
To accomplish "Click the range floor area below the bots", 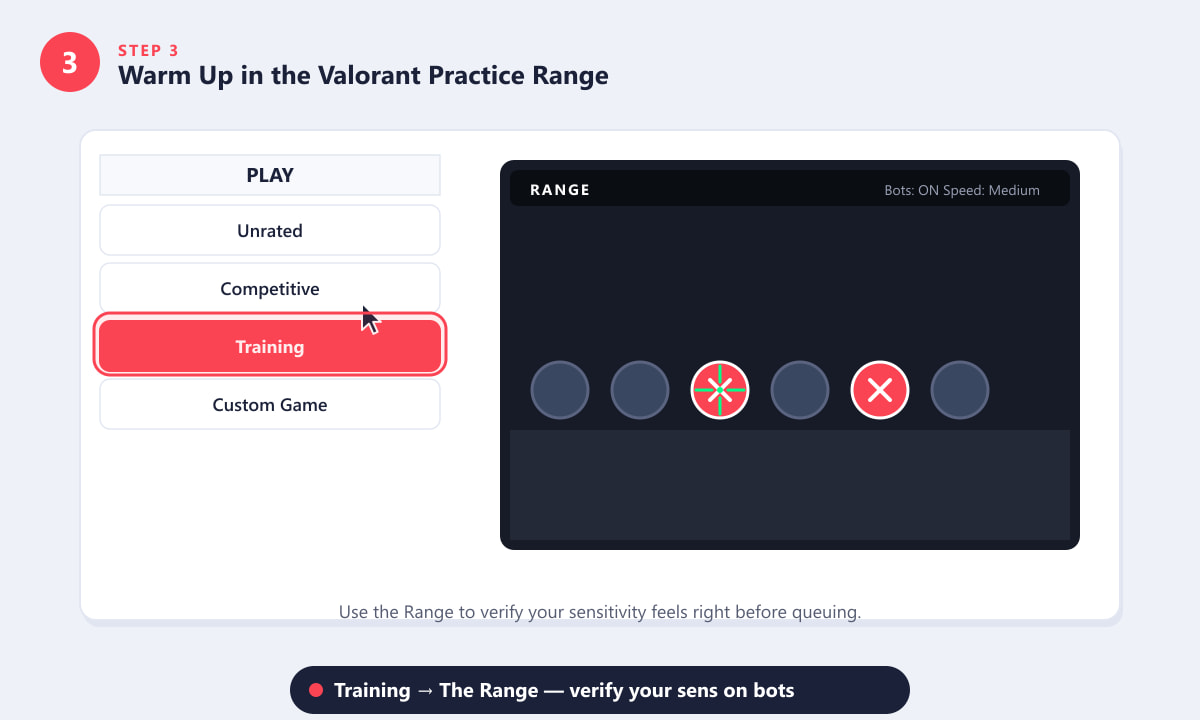I will click(790, 485).
